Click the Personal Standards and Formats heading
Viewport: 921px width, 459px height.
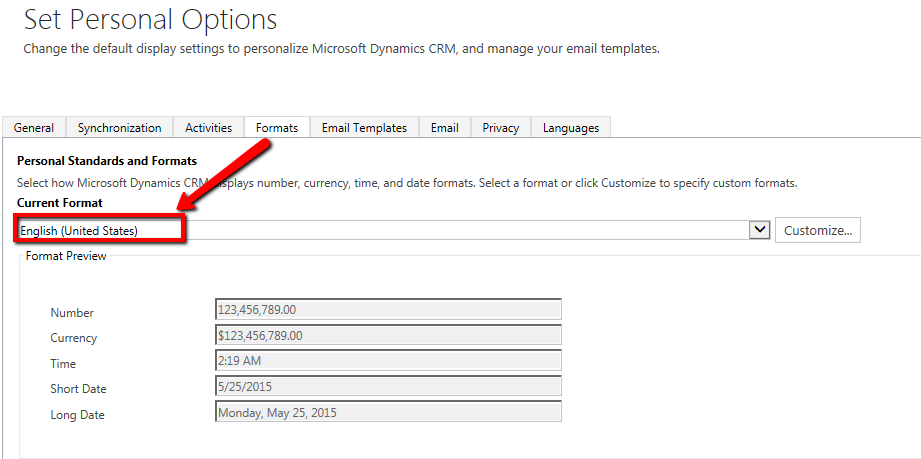(107, 161)
